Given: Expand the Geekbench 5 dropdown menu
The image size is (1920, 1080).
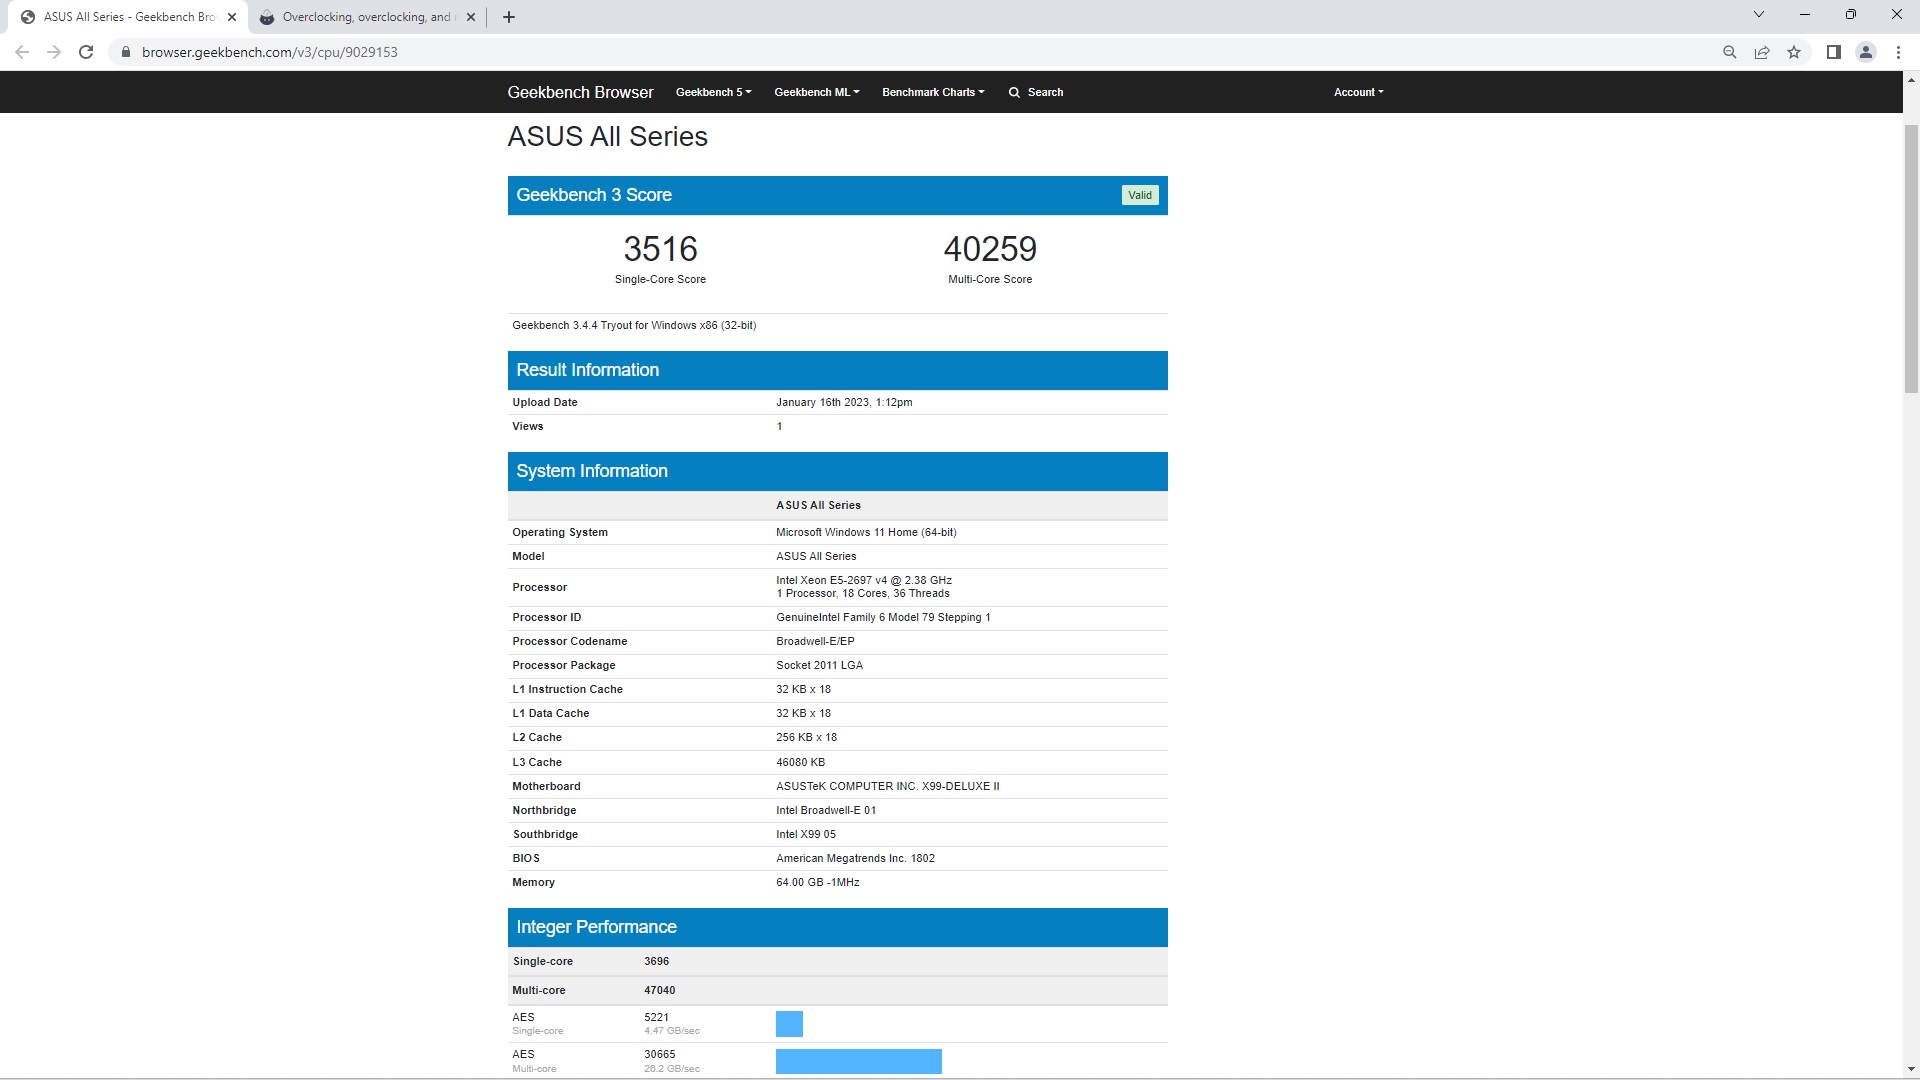Looking at the screenshot, I should point(713,92).
